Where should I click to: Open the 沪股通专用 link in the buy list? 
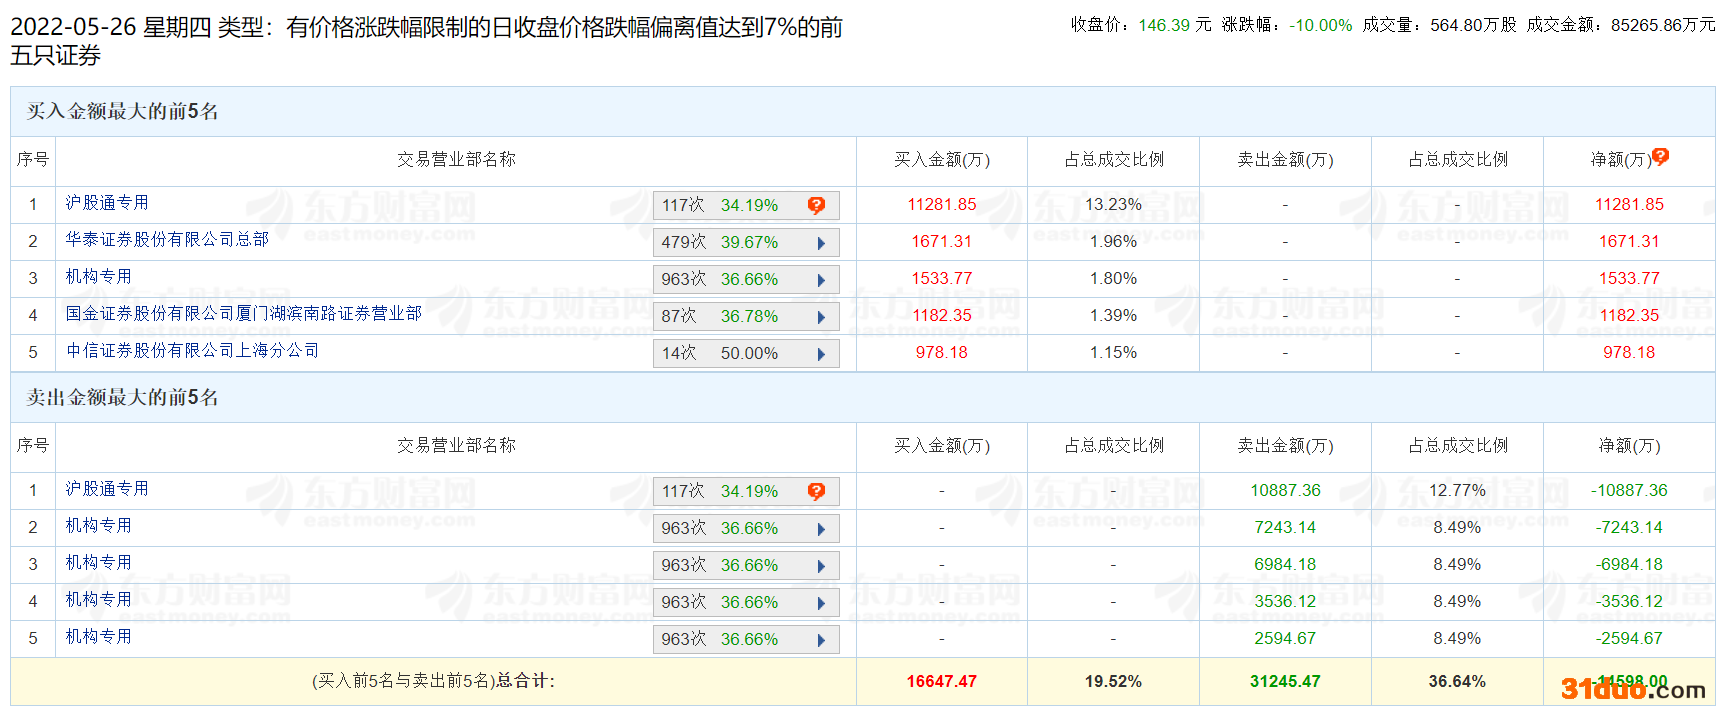pyautogui.click(x=107, y=203)
